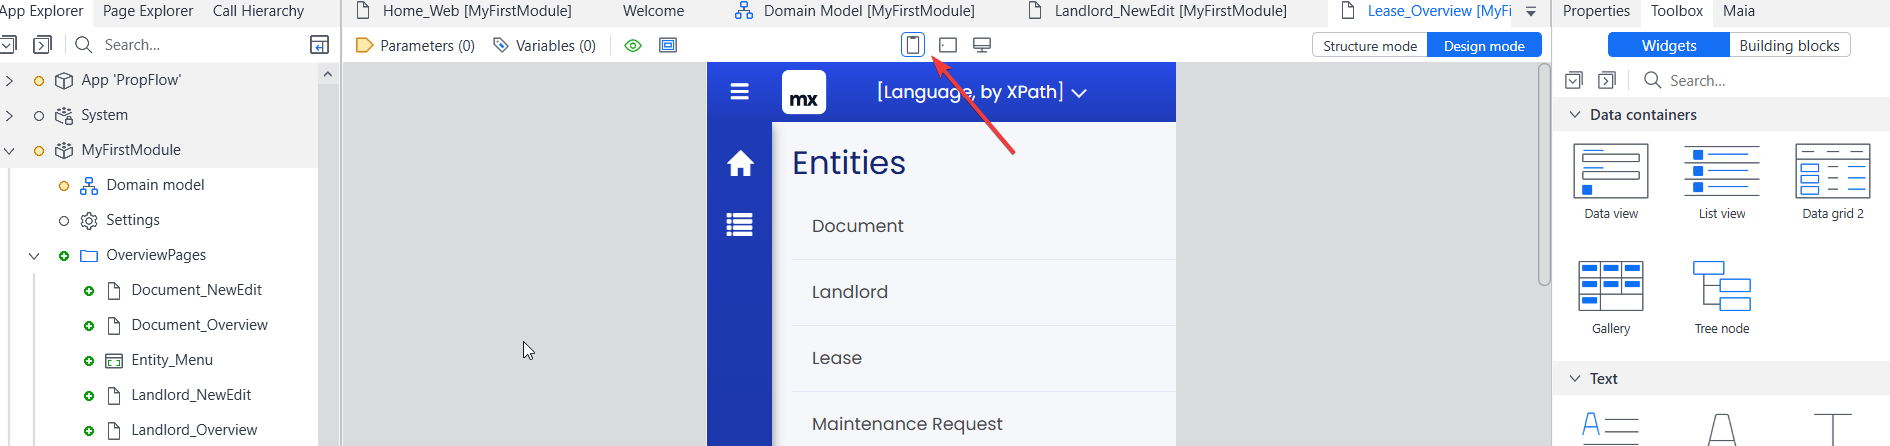1890x446 pixels.
Task: Switch to Page Explorer tab
Action: point(148,11)
